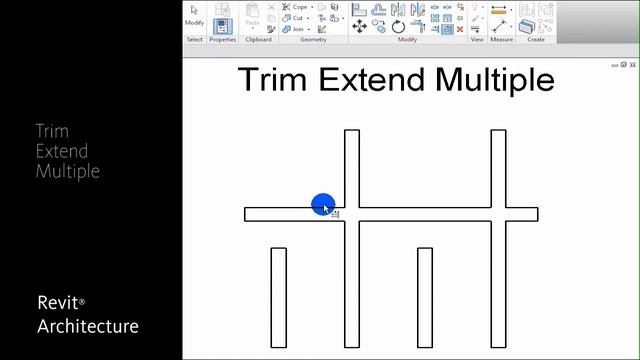Click the Measure panel label
640x360 pixels.
(x=502, y=40)
